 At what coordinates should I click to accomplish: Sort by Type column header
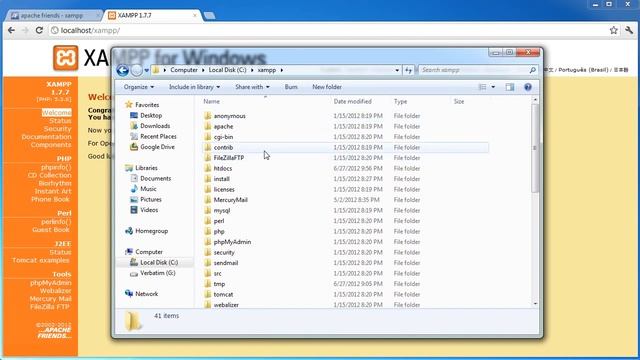400,101
